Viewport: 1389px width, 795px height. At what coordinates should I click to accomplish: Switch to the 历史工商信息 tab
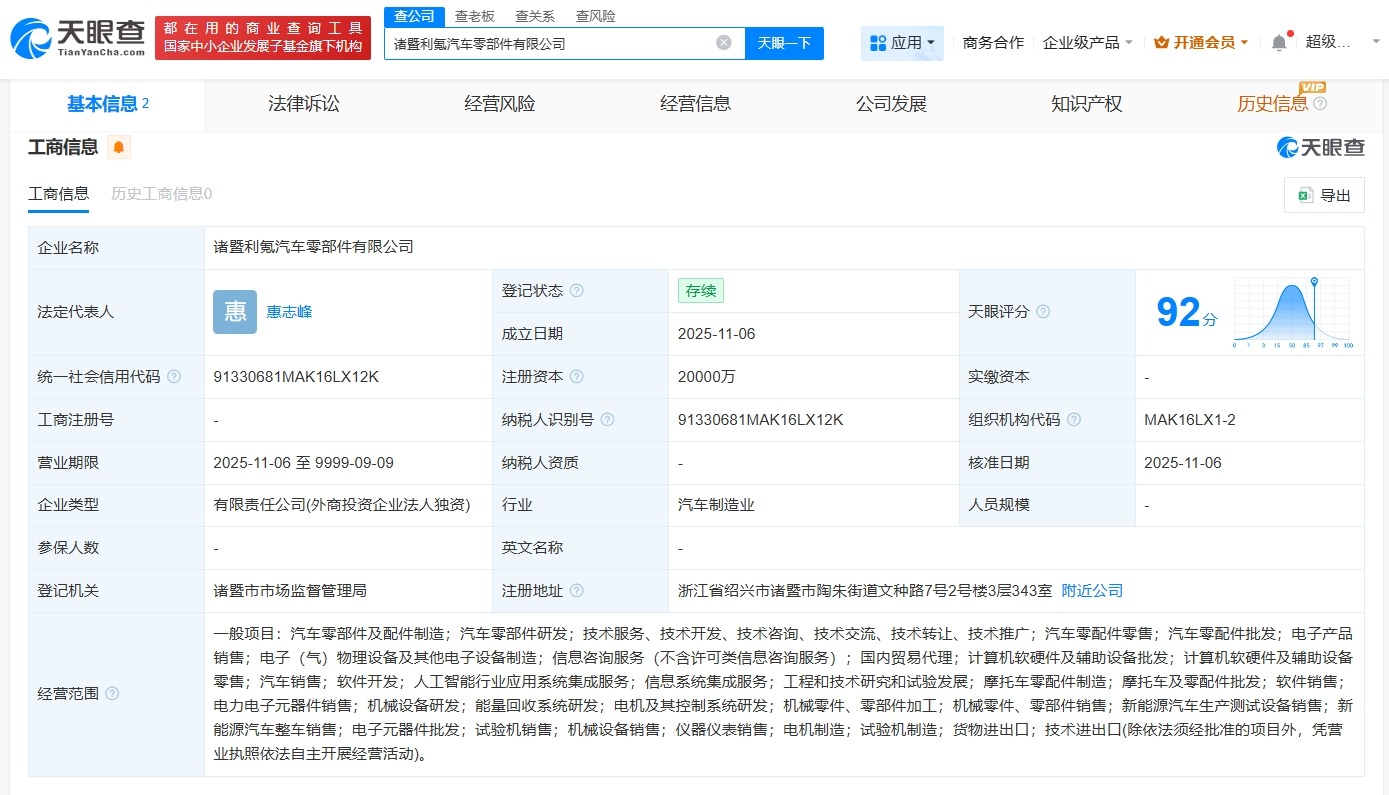coord(161,193)
